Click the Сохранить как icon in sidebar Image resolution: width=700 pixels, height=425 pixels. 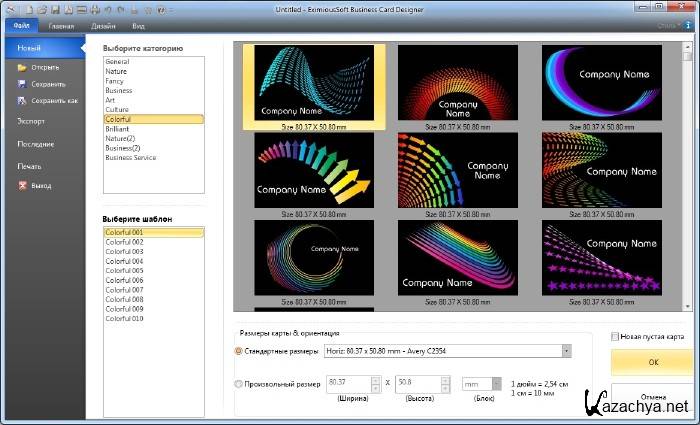coord(21,101)
